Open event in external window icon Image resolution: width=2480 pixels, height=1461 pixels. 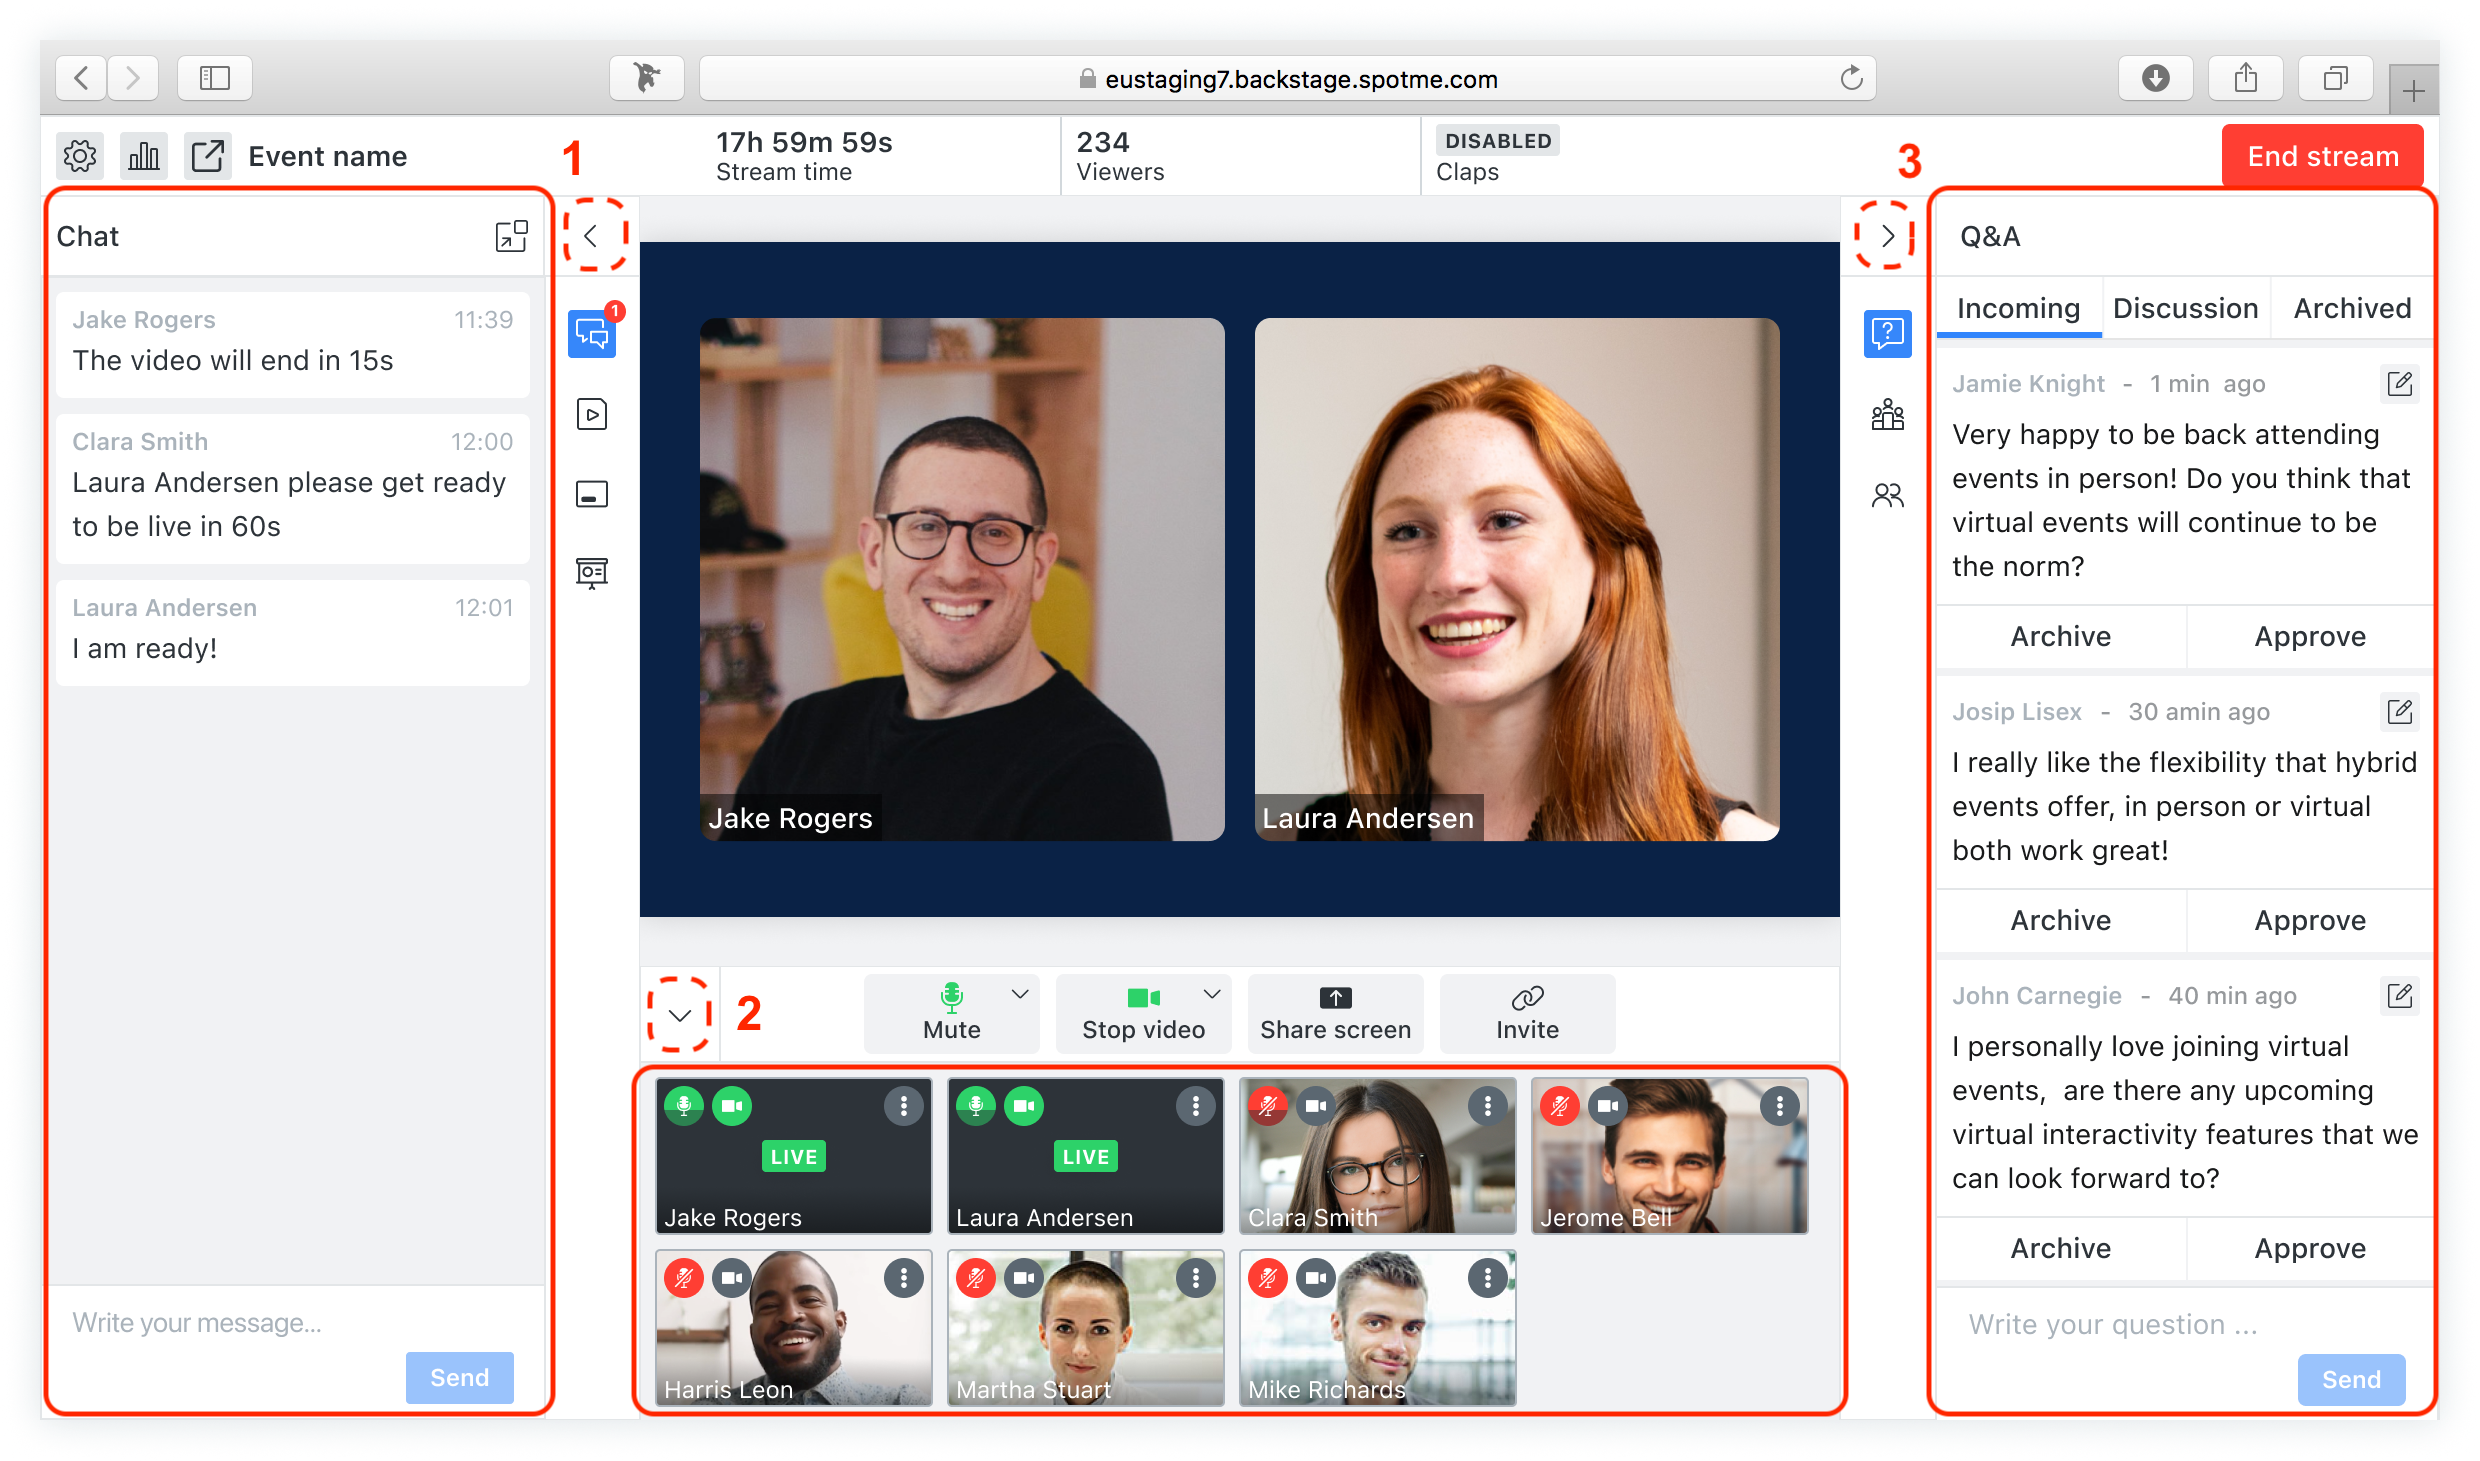[x=208, y=156]
